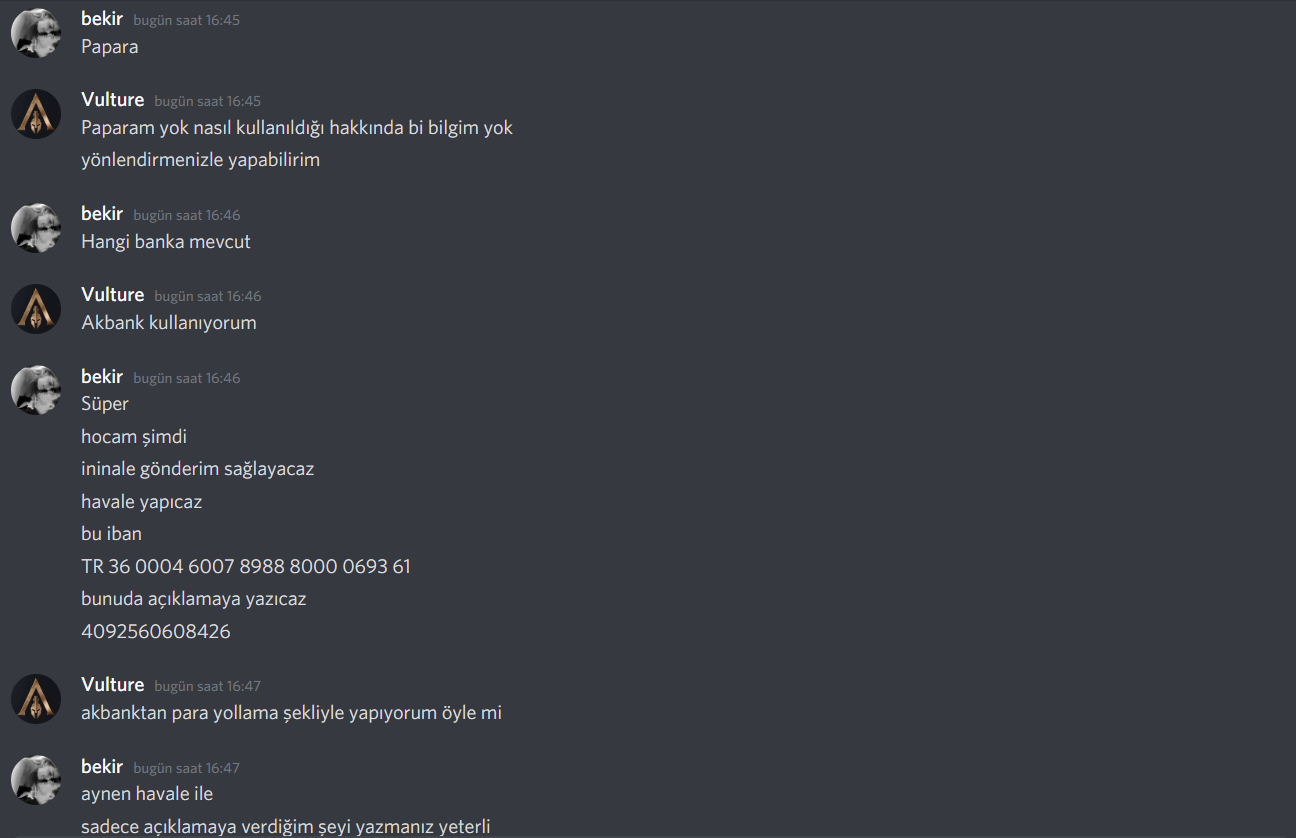Click bekir's avatar next to 'aynen havale ile'
Viewport: 1296px width, 838px height.
pos(36,780)
